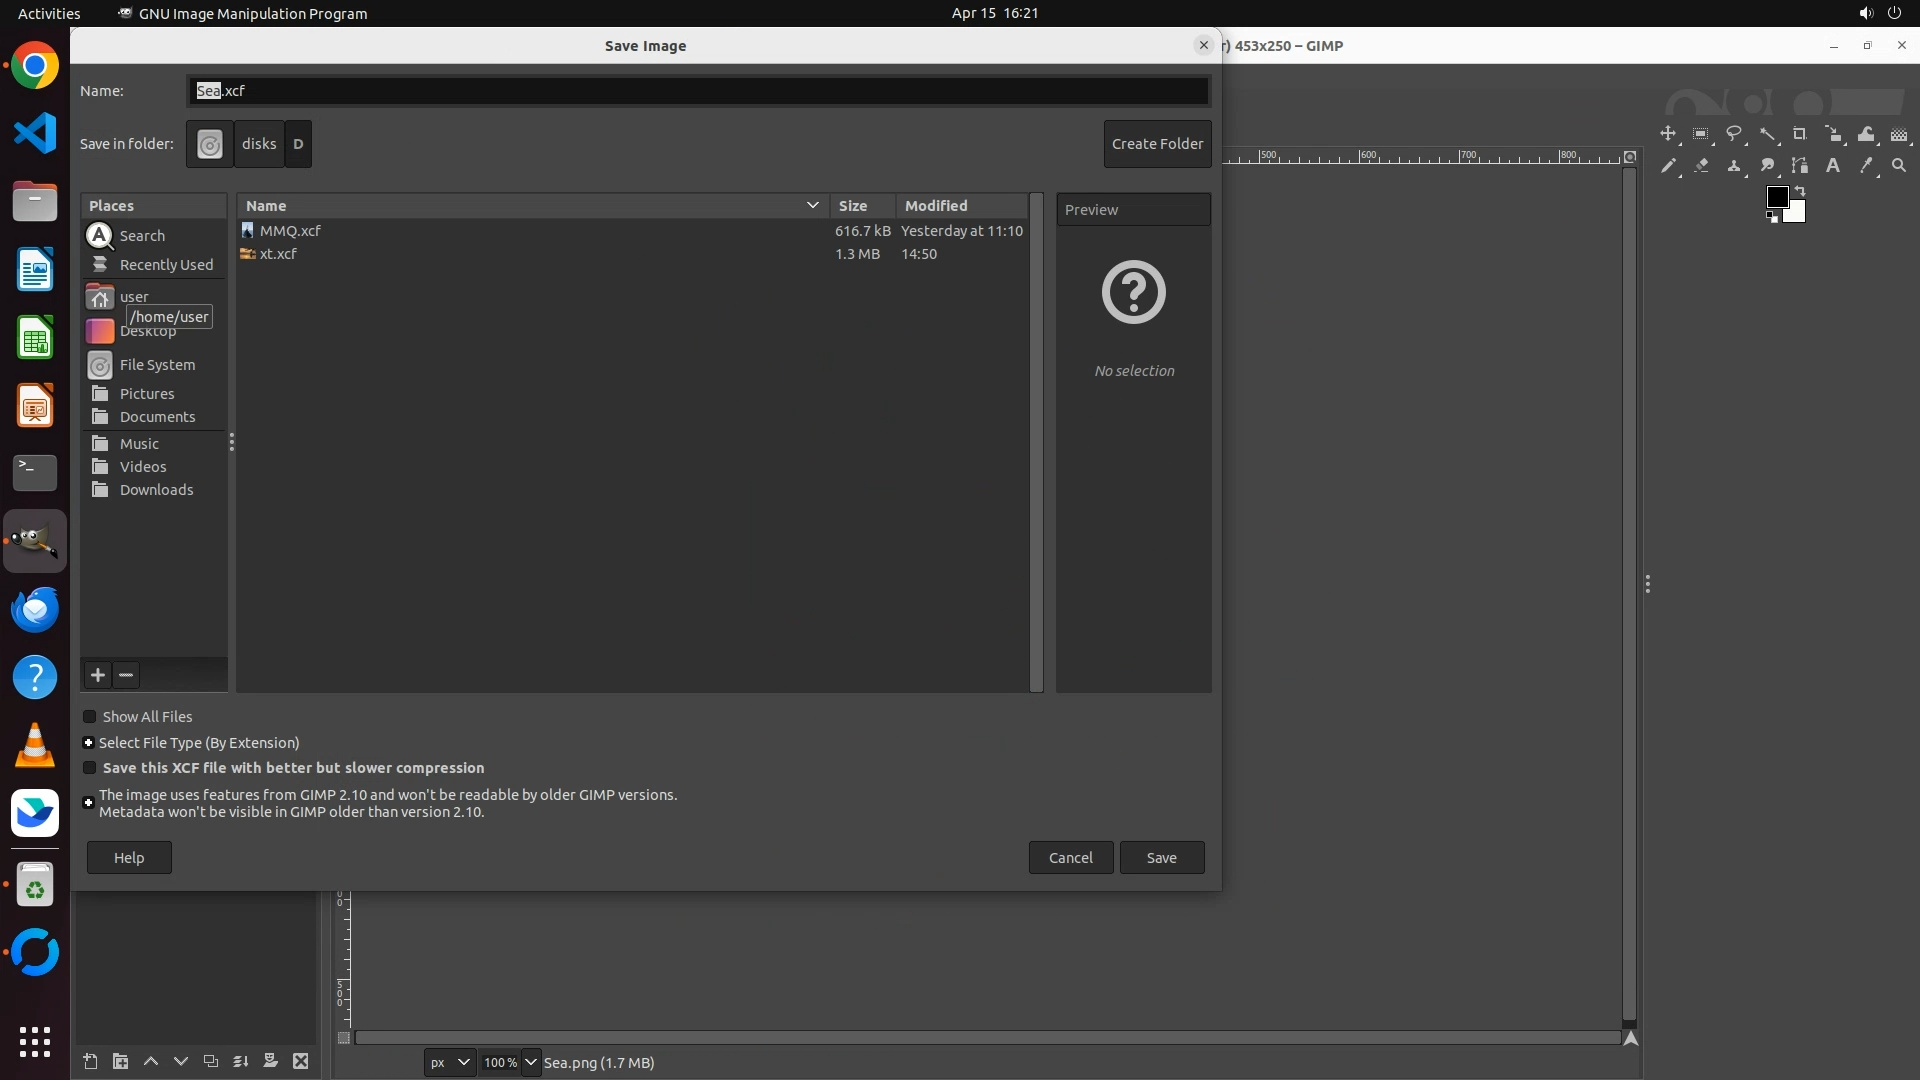Image resolution: width=1920 pixels, height=1080 pixels.
Task: Open the zoom percentage dropdown
Action: pyautogui.click(x=531, y=1062)
